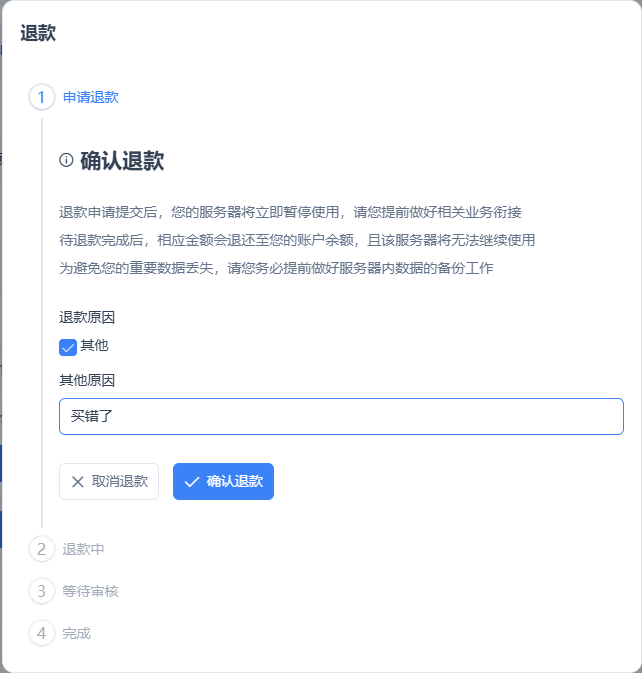Select the 等待审核 step label
This screenshot has height=673, width=642.
pyautogui.click(x=90, y=591)
